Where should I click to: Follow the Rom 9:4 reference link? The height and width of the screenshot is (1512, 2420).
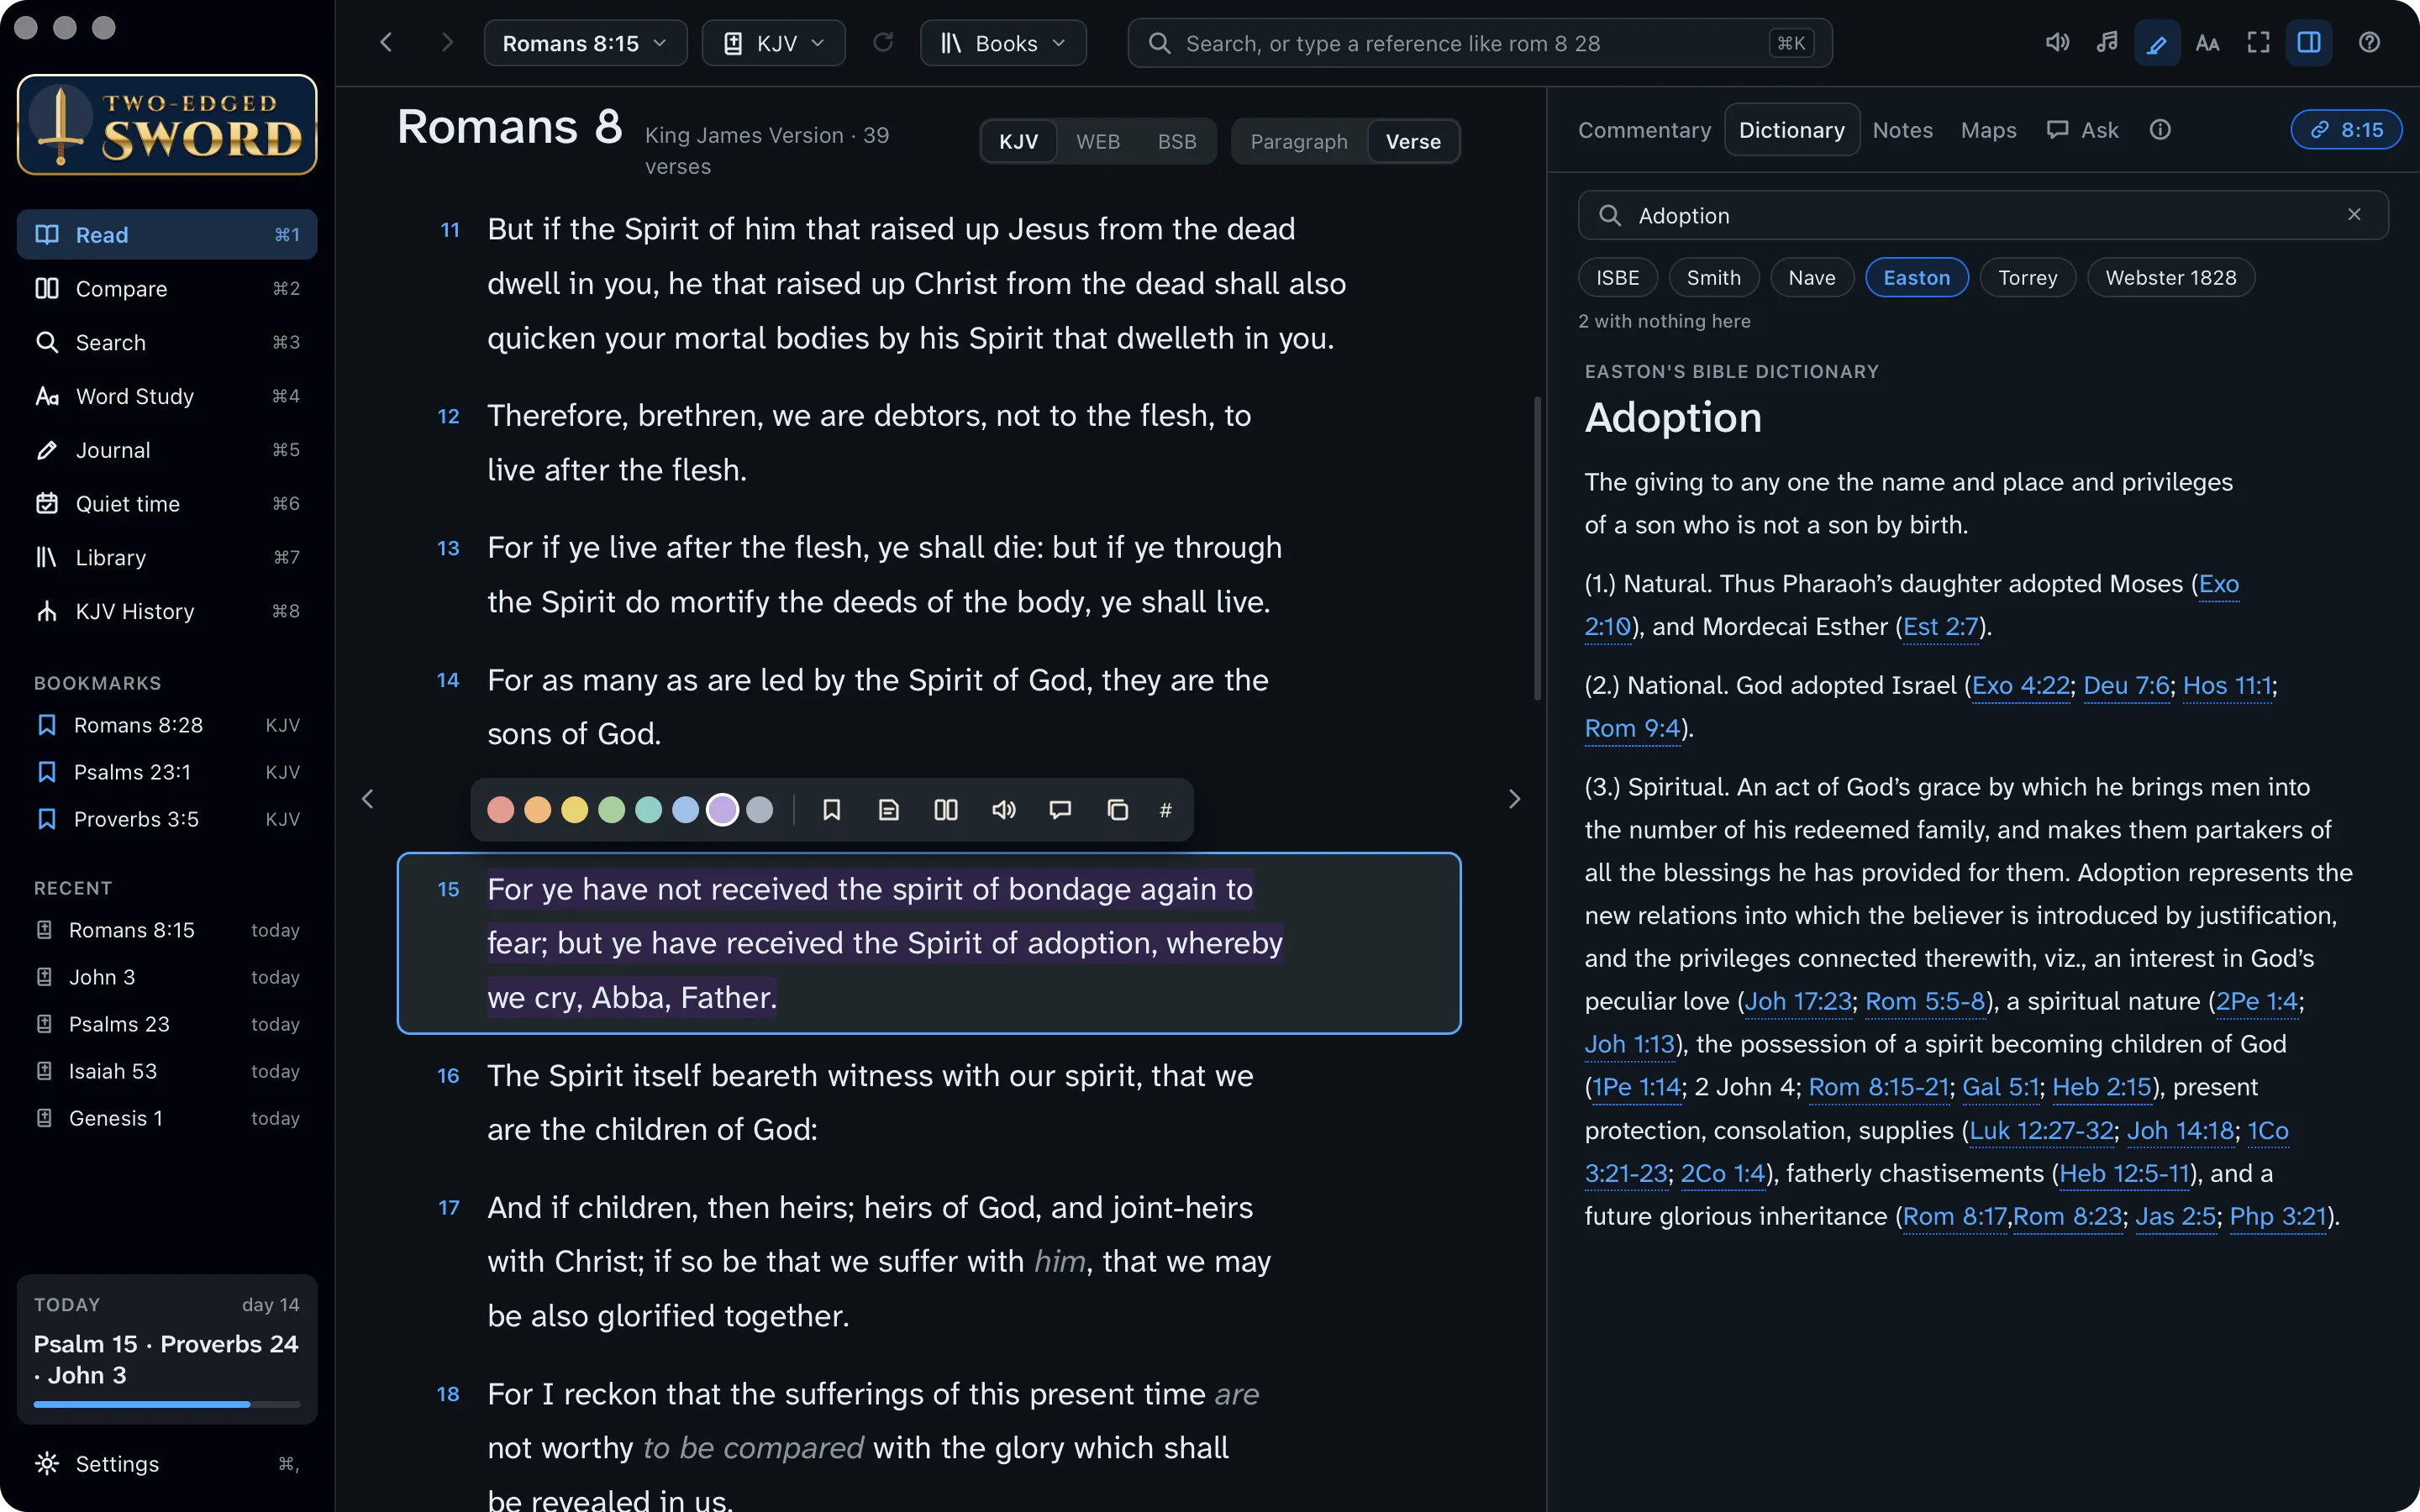1632,729
